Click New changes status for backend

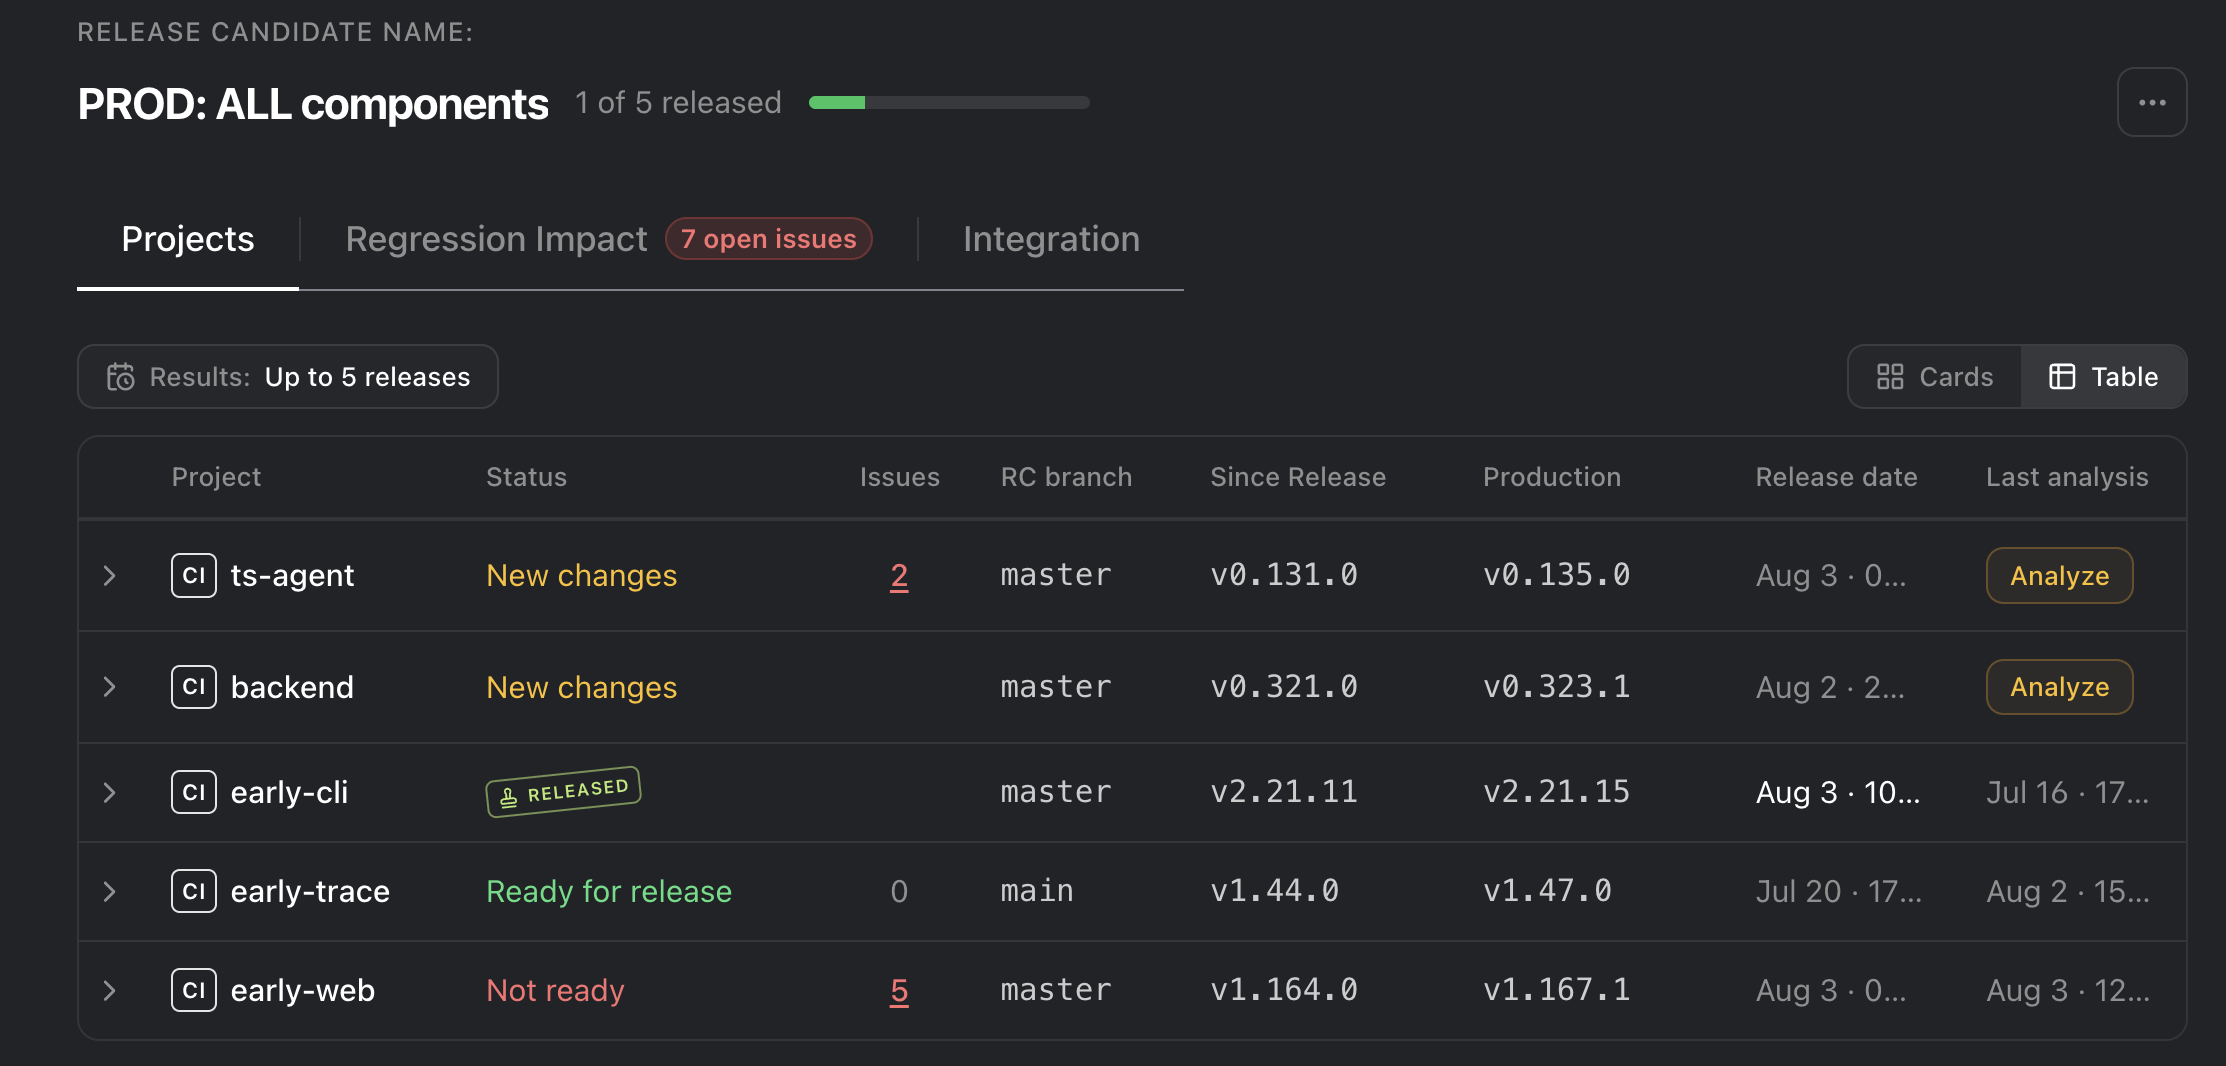point(581,687)
